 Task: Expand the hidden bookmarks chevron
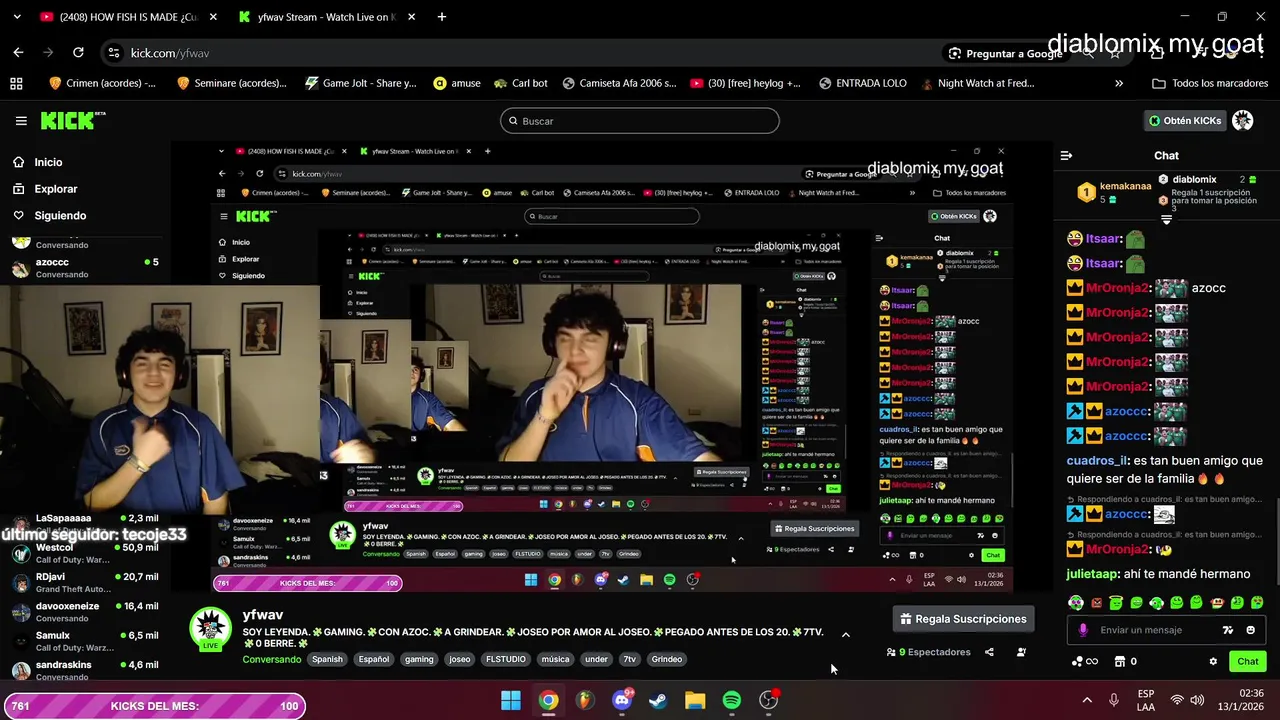pyautogui.click(x=1119, y=83)
